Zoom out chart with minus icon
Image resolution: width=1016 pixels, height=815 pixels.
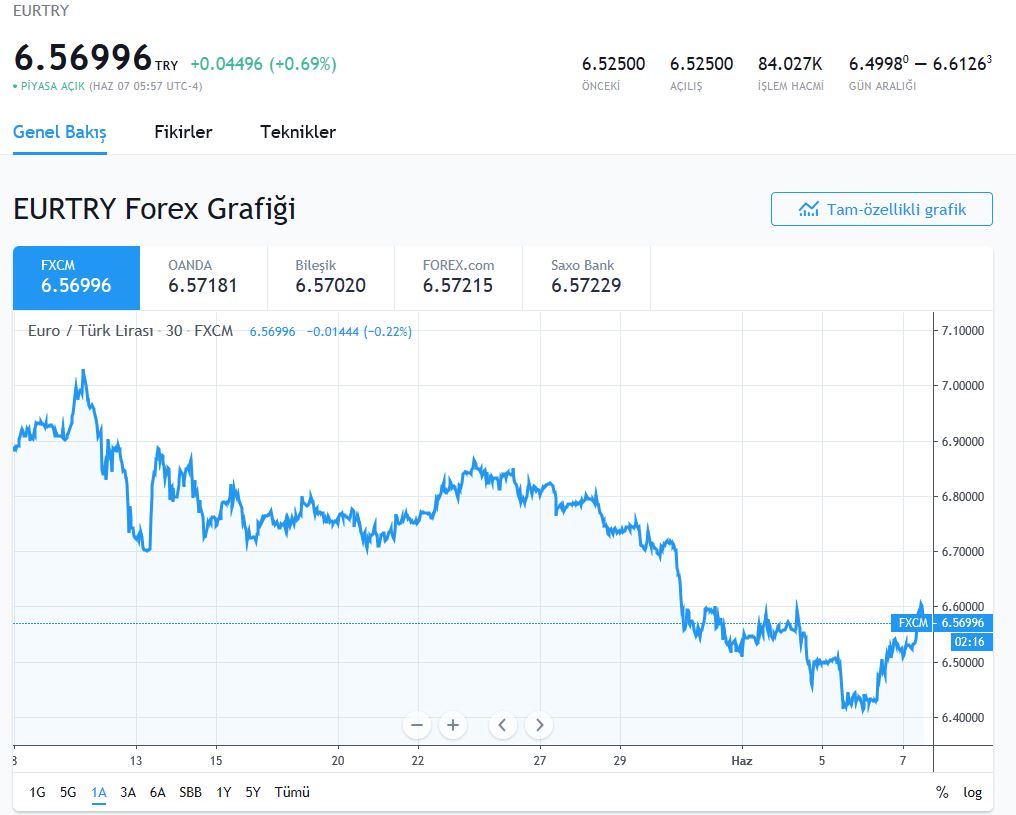(418, 725)
